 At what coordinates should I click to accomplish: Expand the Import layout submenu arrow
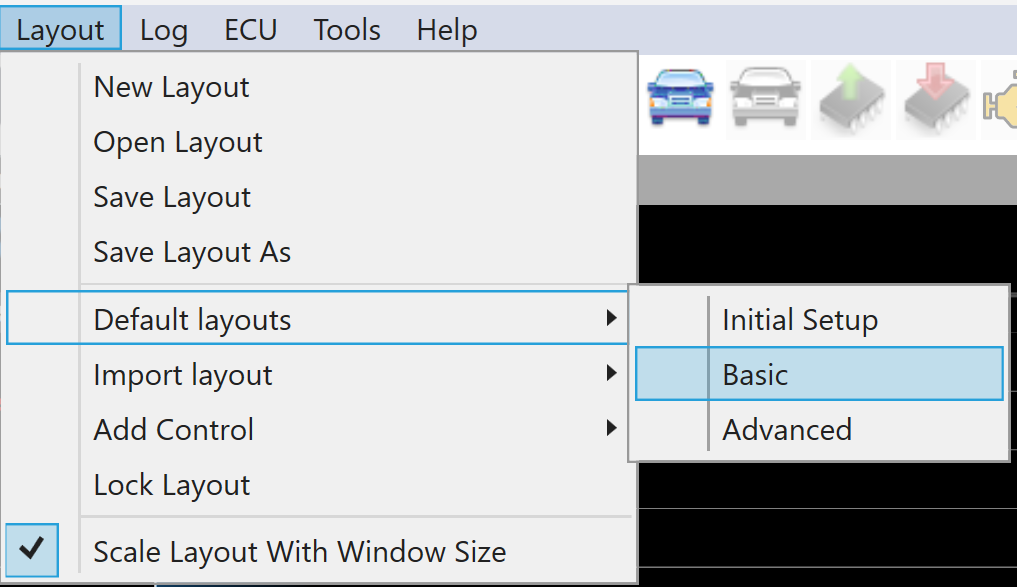pos(611,374)
